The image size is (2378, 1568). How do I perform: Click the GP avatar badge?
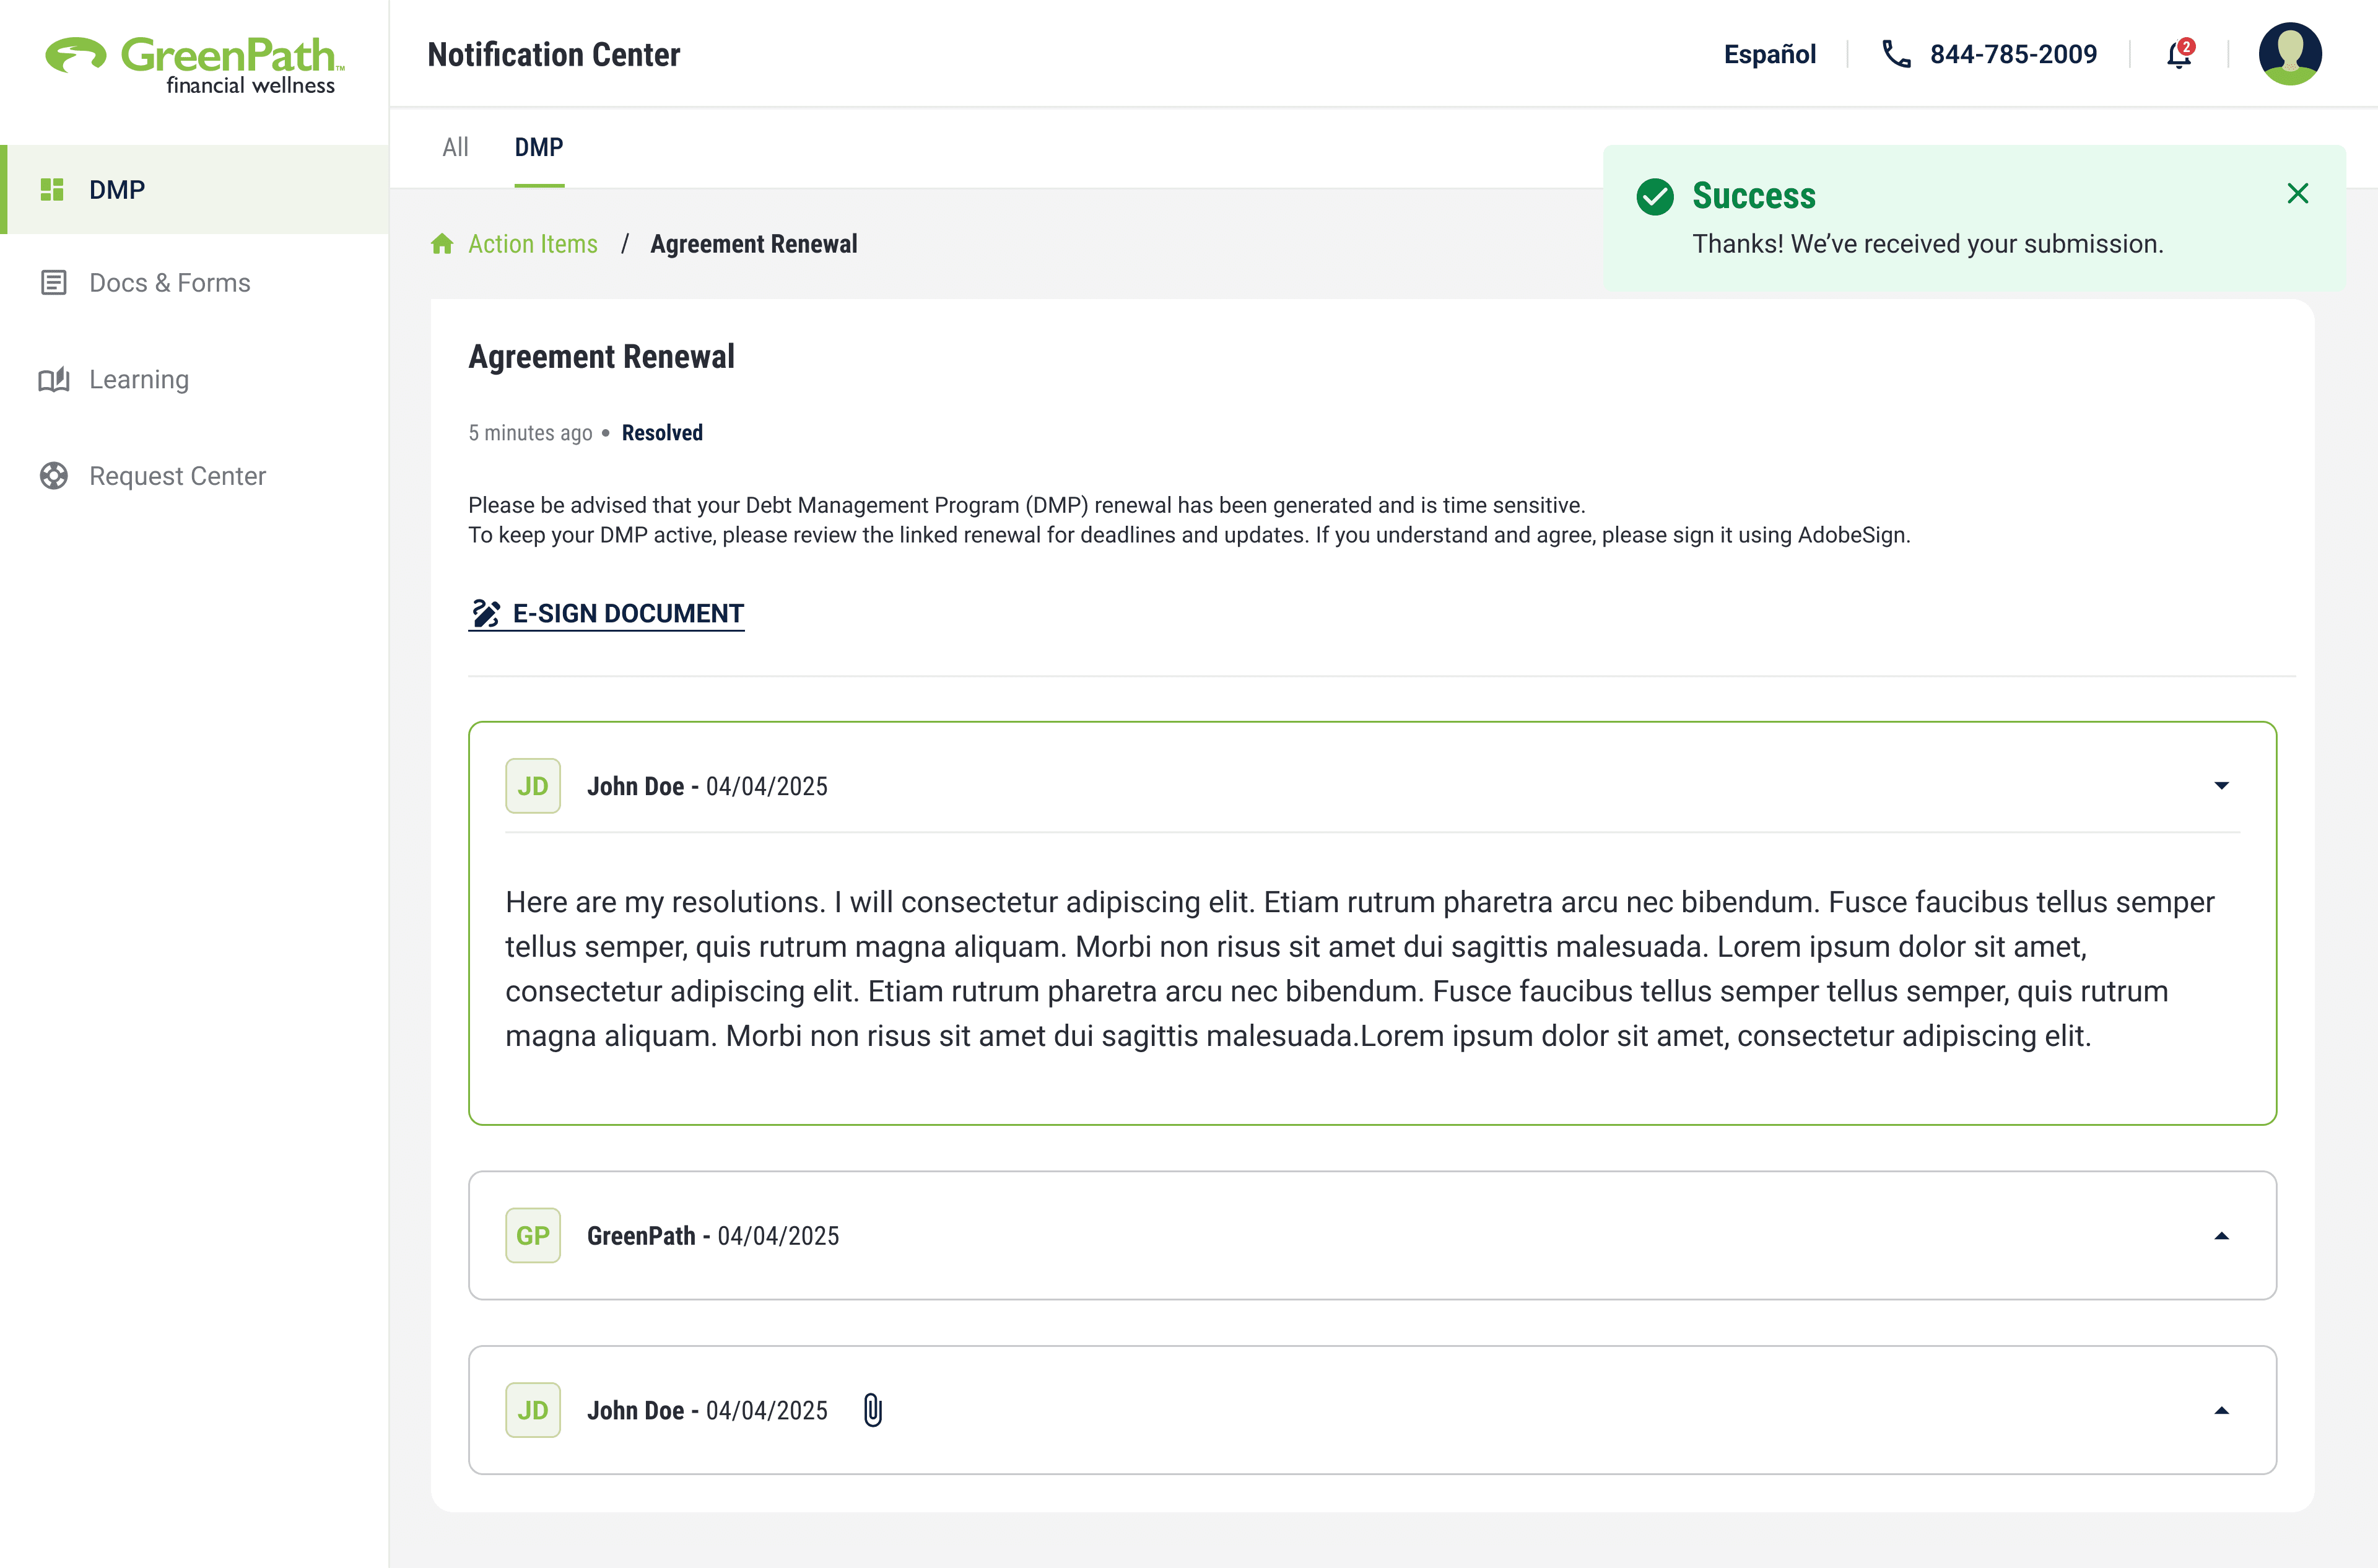[x=532, y=1236]
